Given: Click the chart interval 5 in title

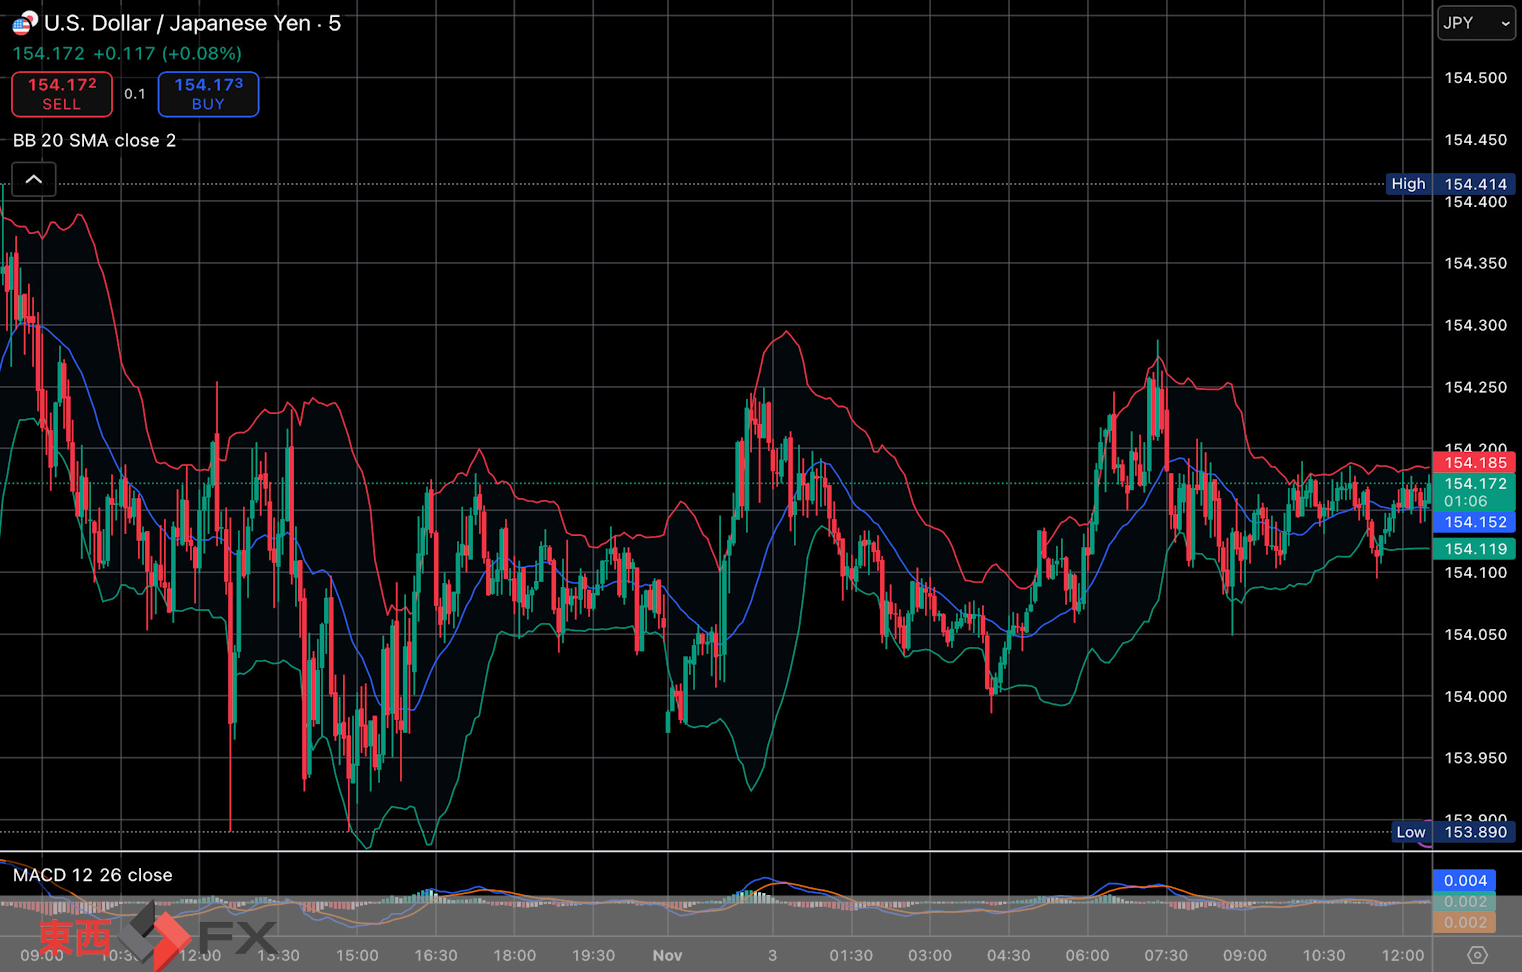Looking at the screenshot, I should pyautogui.click(x=334, y=23).
